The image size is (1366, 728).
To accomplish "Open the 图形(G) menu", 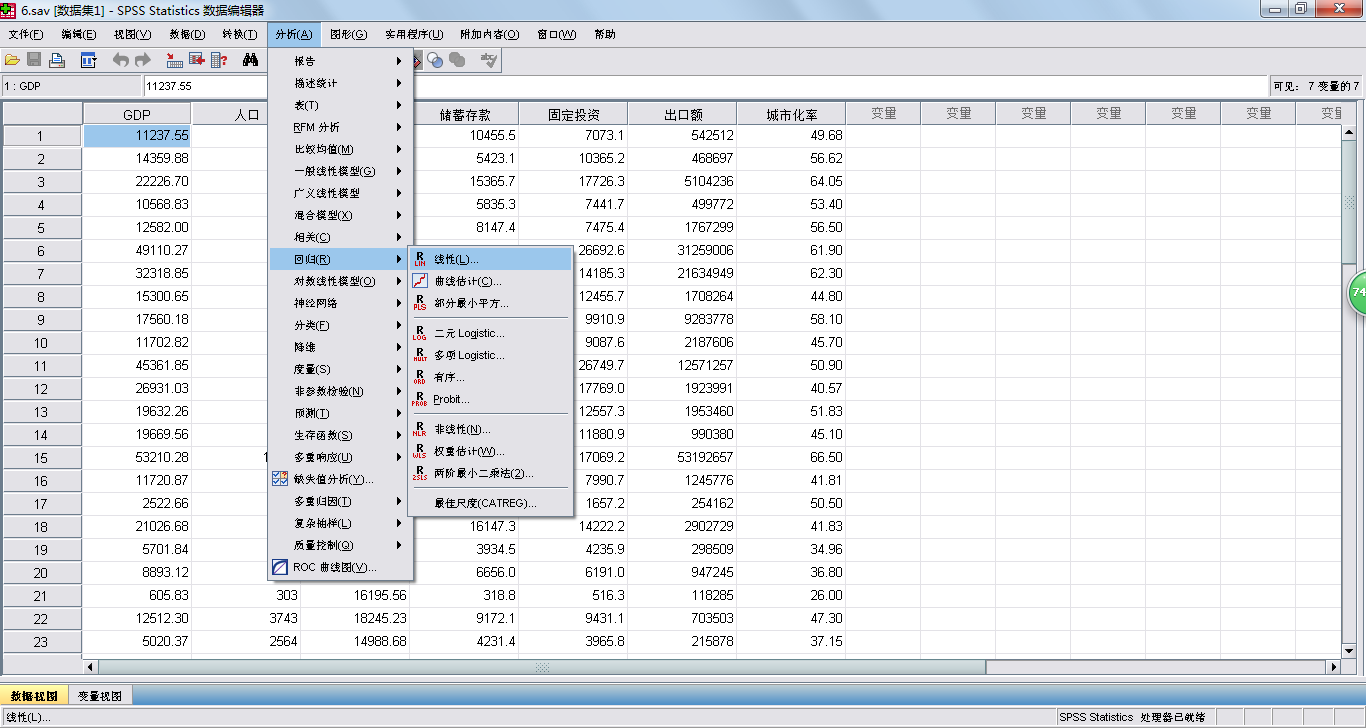I will tap(348, 34).
